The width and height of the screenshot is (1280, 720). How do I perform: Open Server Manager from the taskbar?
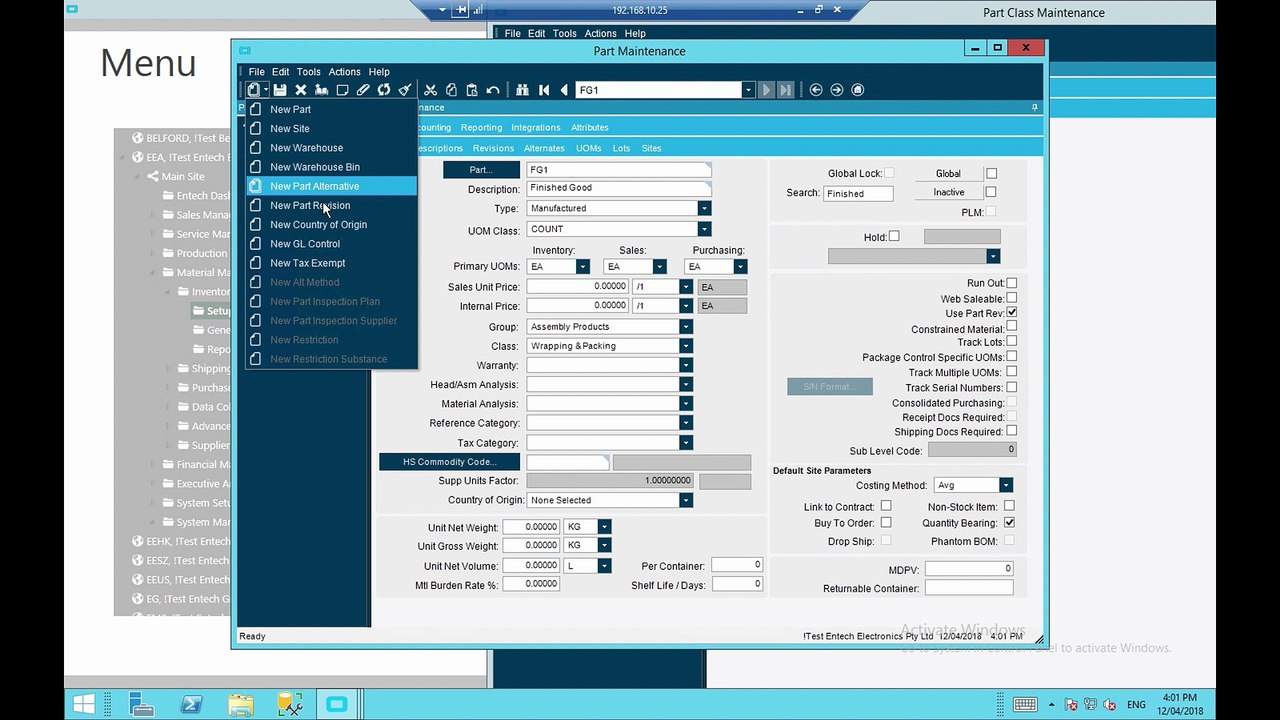click(142, 704)
